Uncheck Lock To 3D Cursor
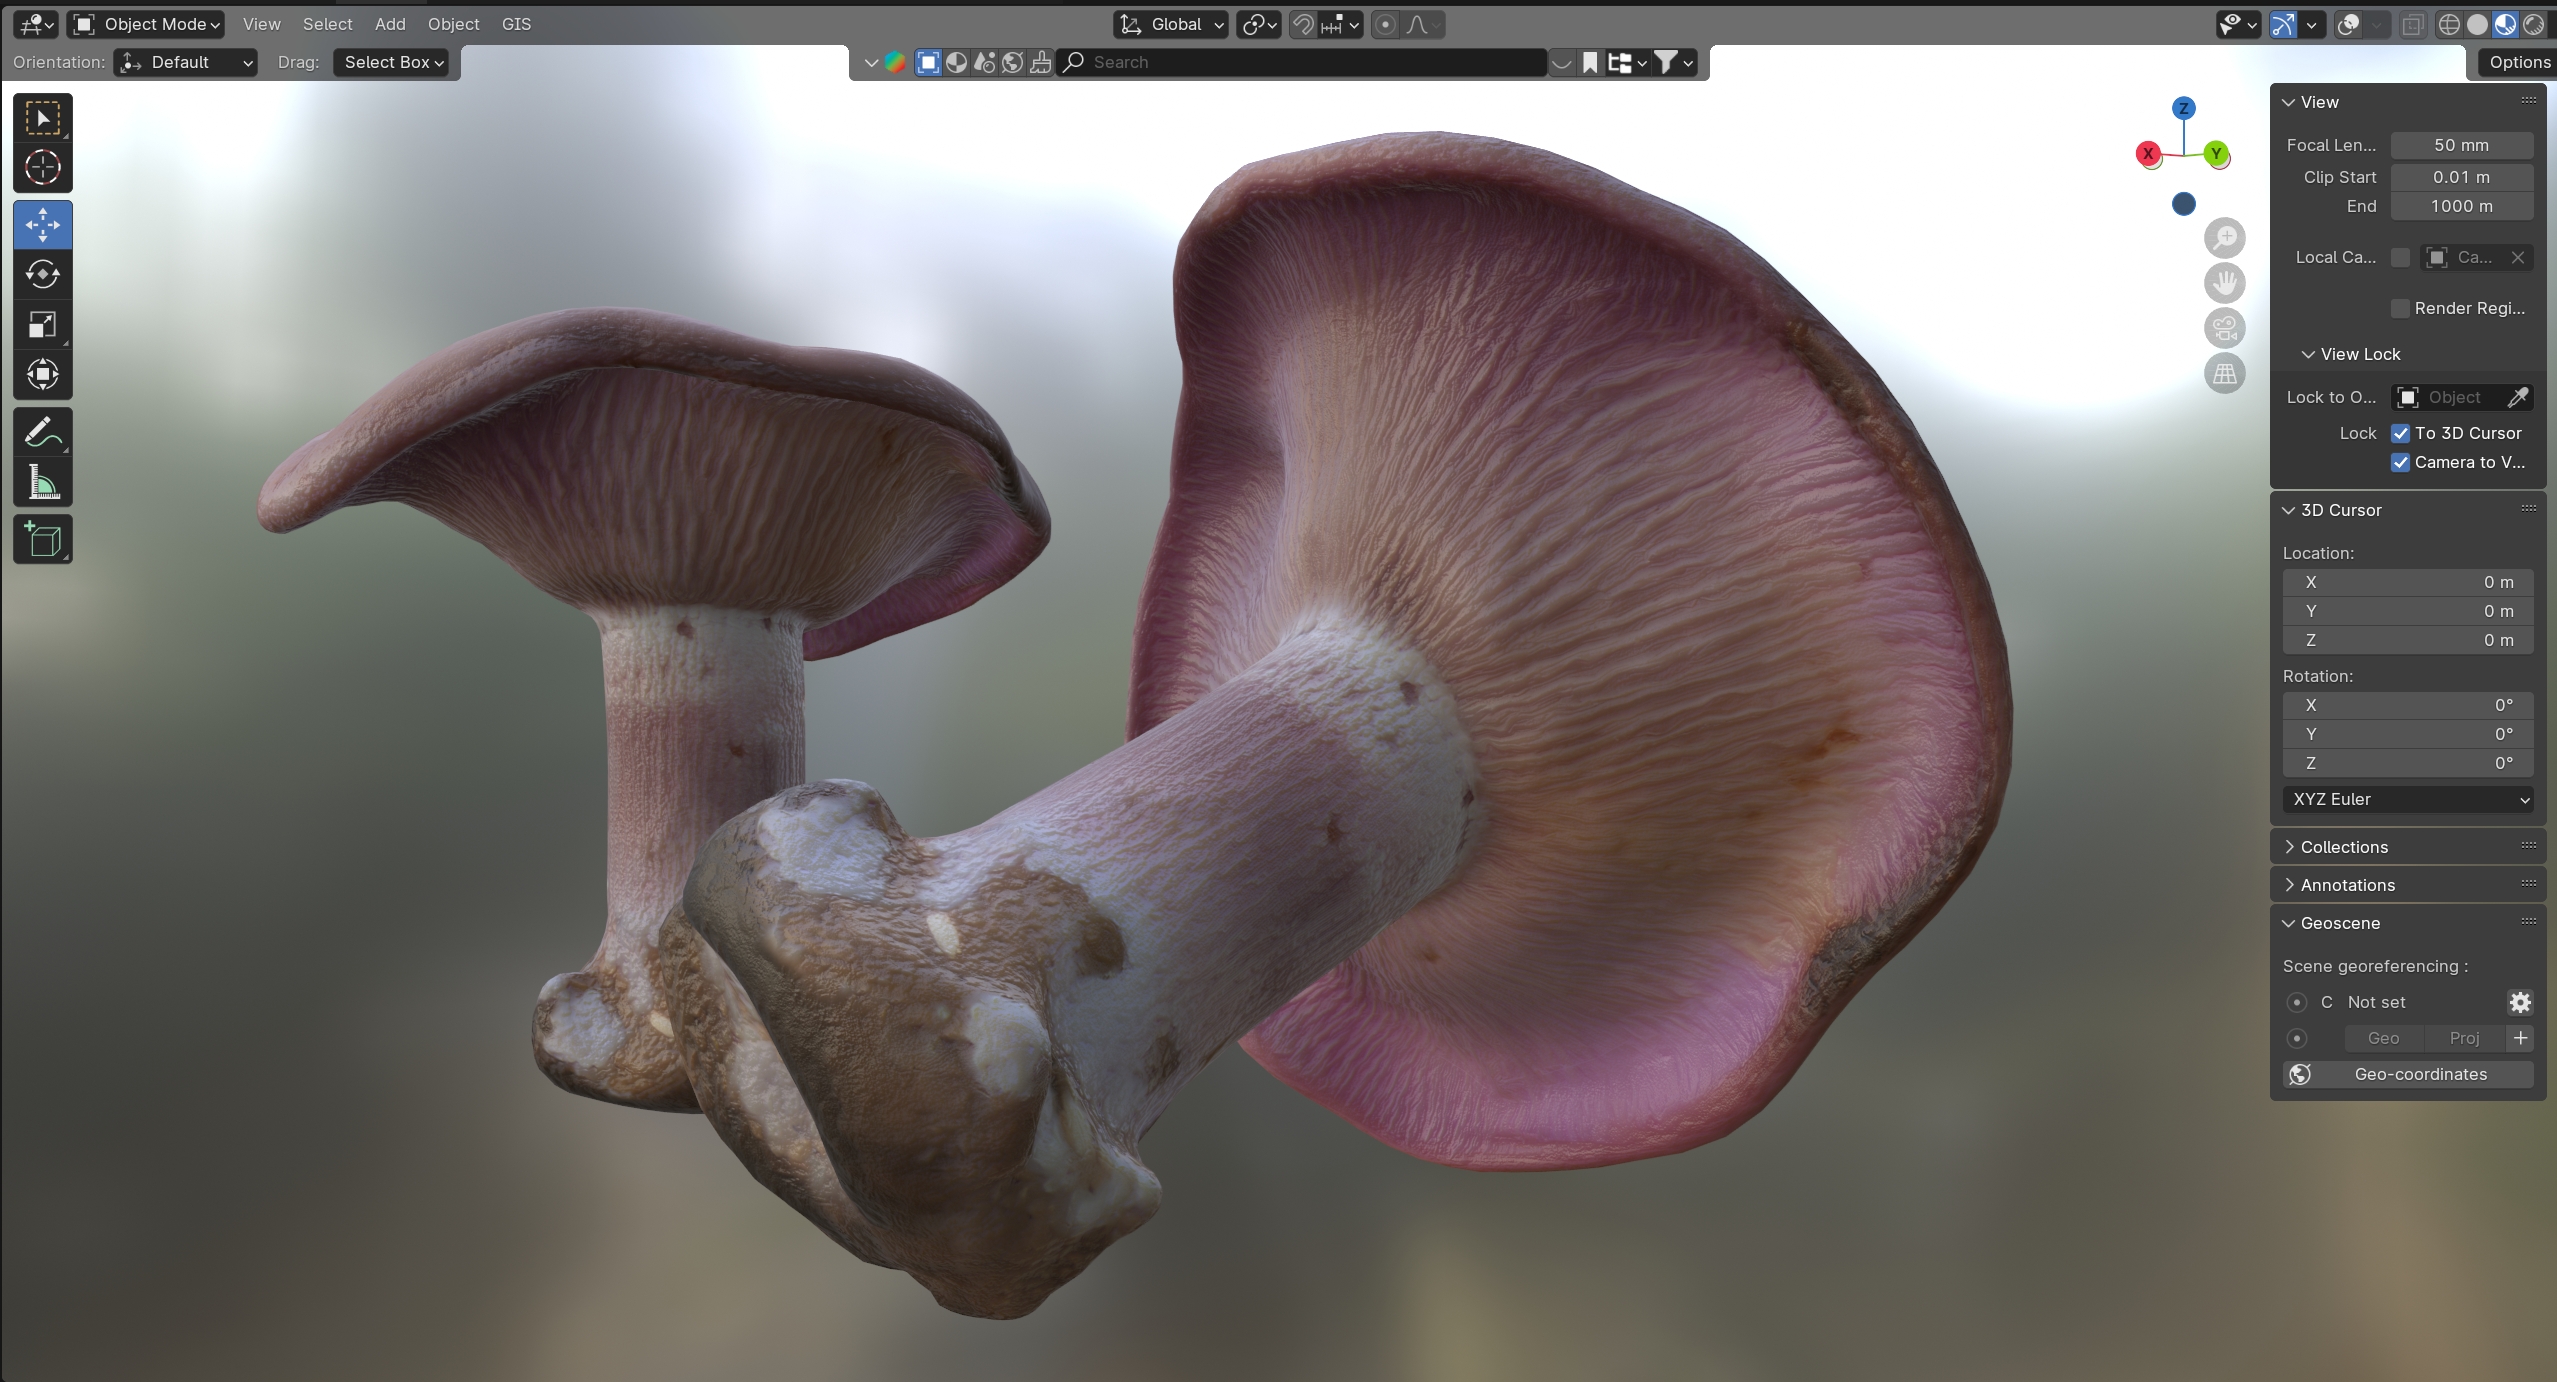 tap(2400, 433)
